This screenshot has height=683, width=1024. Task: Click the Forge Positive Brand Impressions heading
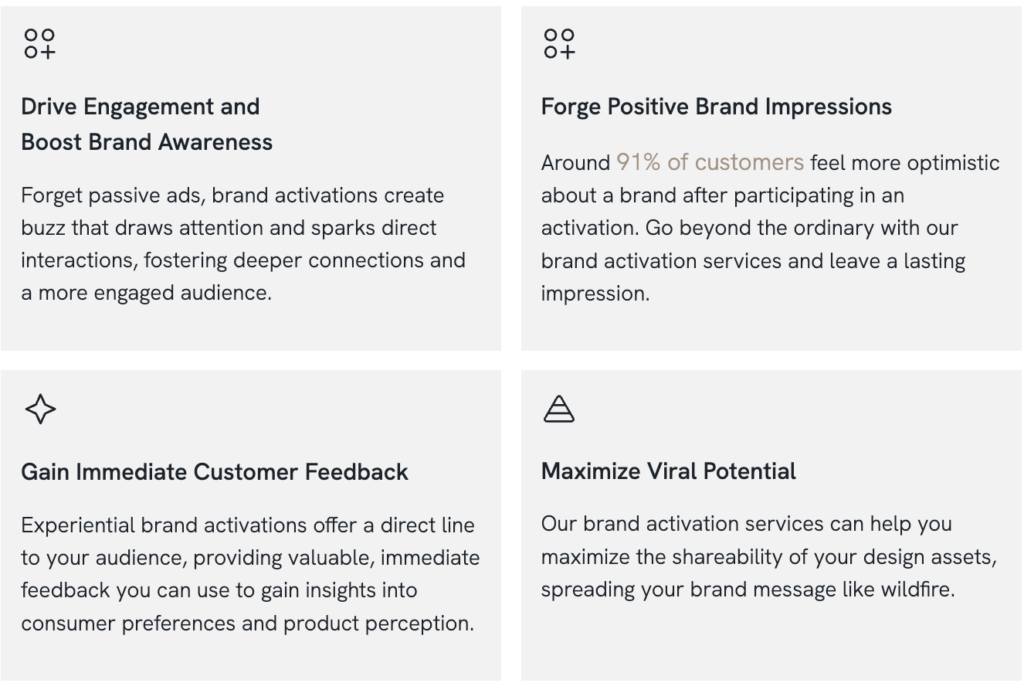716,106
